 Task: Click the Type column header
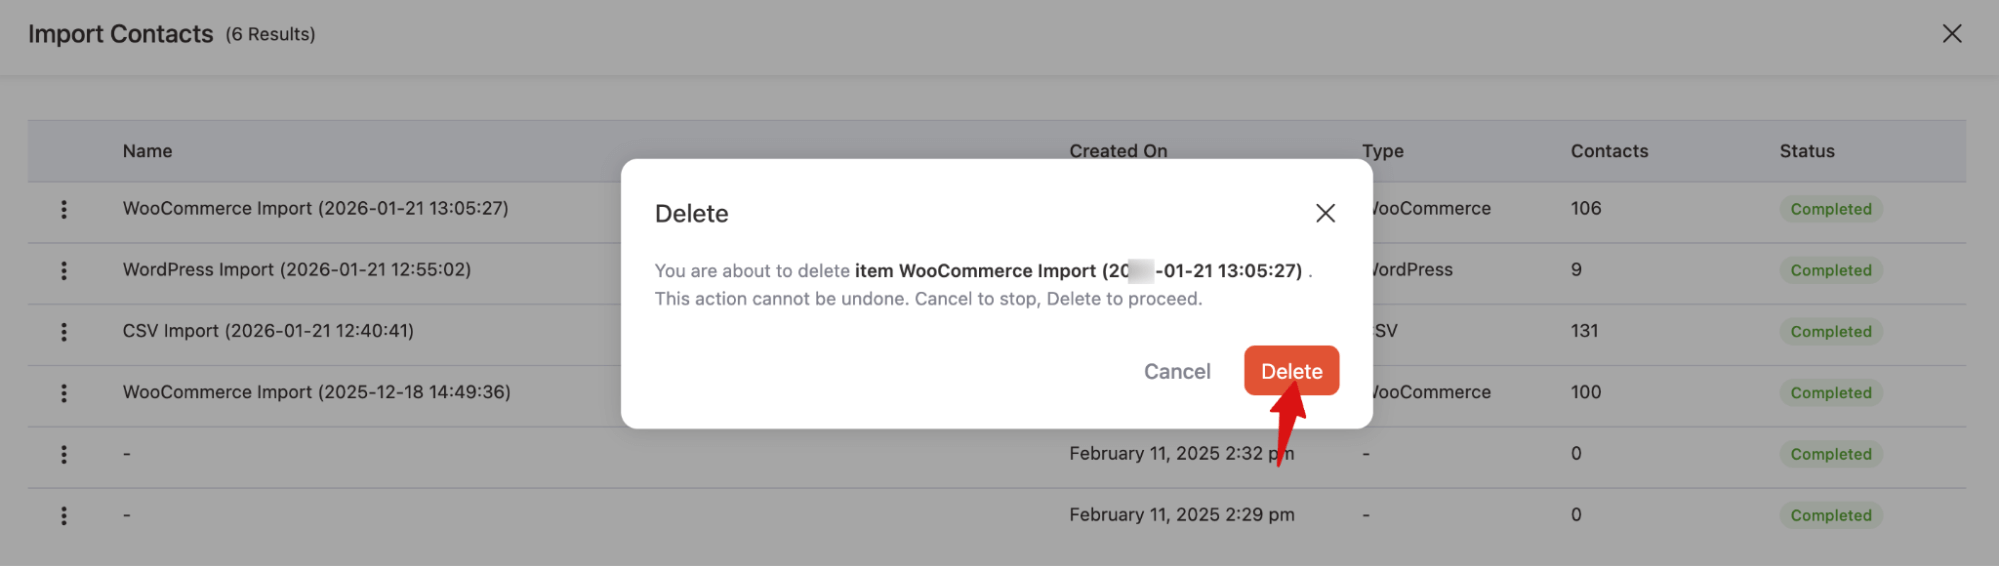coord(1384,151)
